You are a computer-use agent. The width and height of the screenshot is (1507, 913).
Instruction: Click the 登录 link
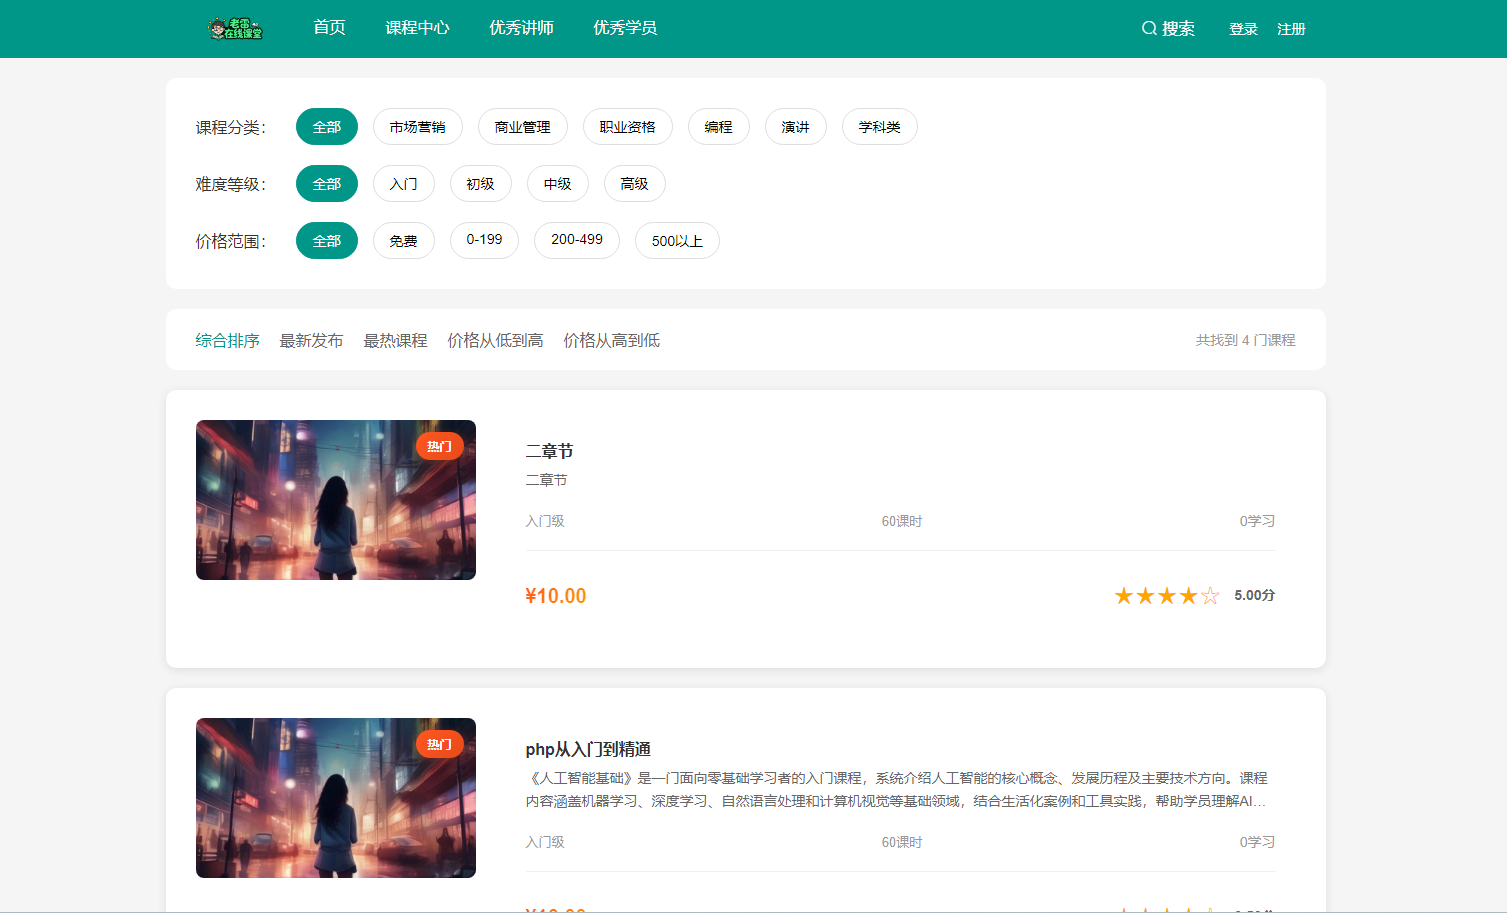click(x=1242, y=29)
